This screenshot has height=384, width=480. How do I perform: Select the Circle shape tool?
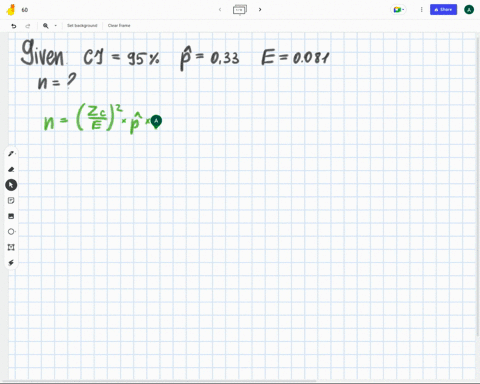[x=11, y=232]
